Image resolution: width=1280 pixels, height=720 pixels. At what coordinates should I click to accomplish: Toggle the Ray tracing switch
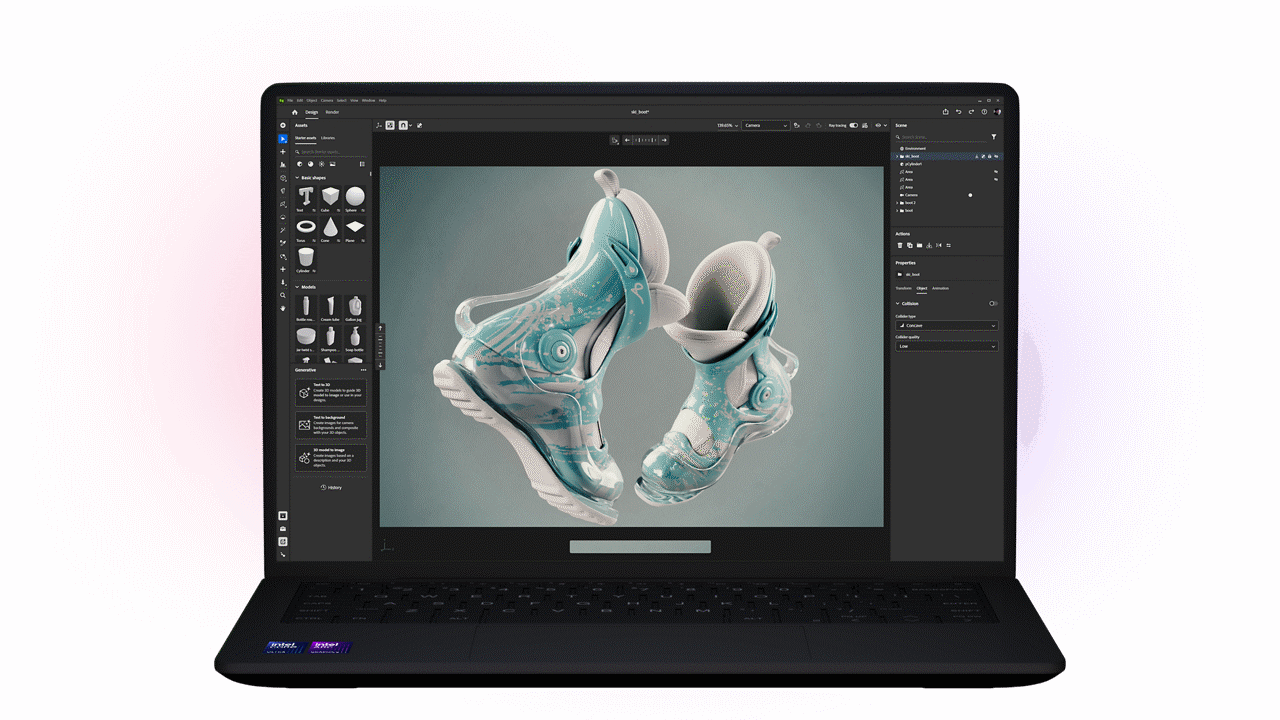(854, 125)
